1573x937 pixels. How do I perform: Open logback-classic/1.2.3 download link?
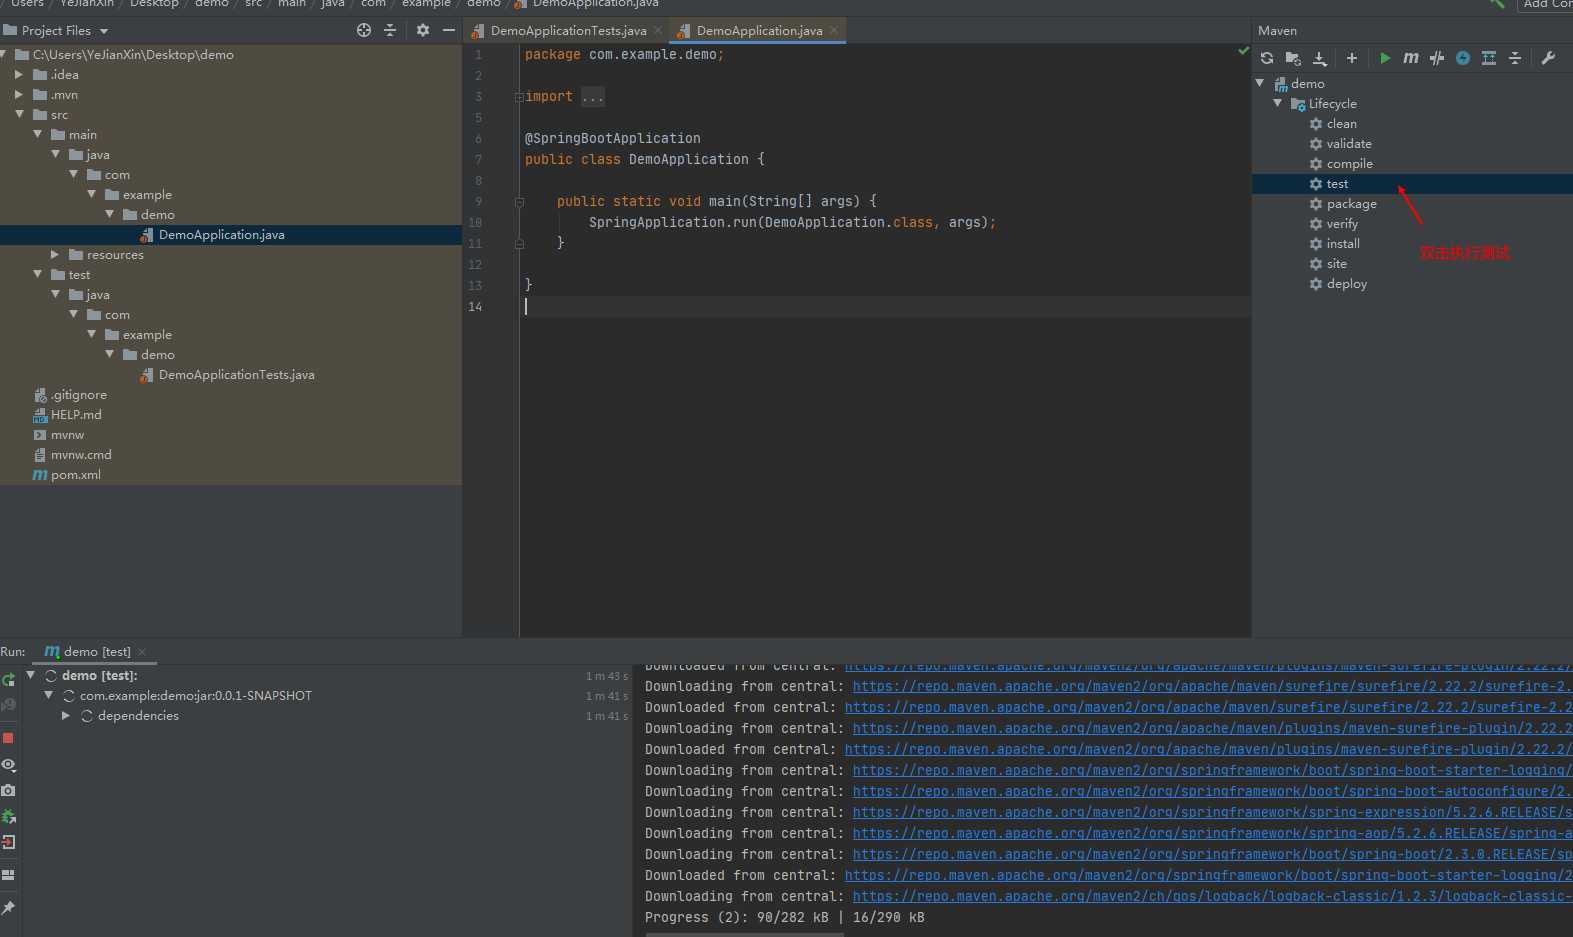[x=1212, y=897]
